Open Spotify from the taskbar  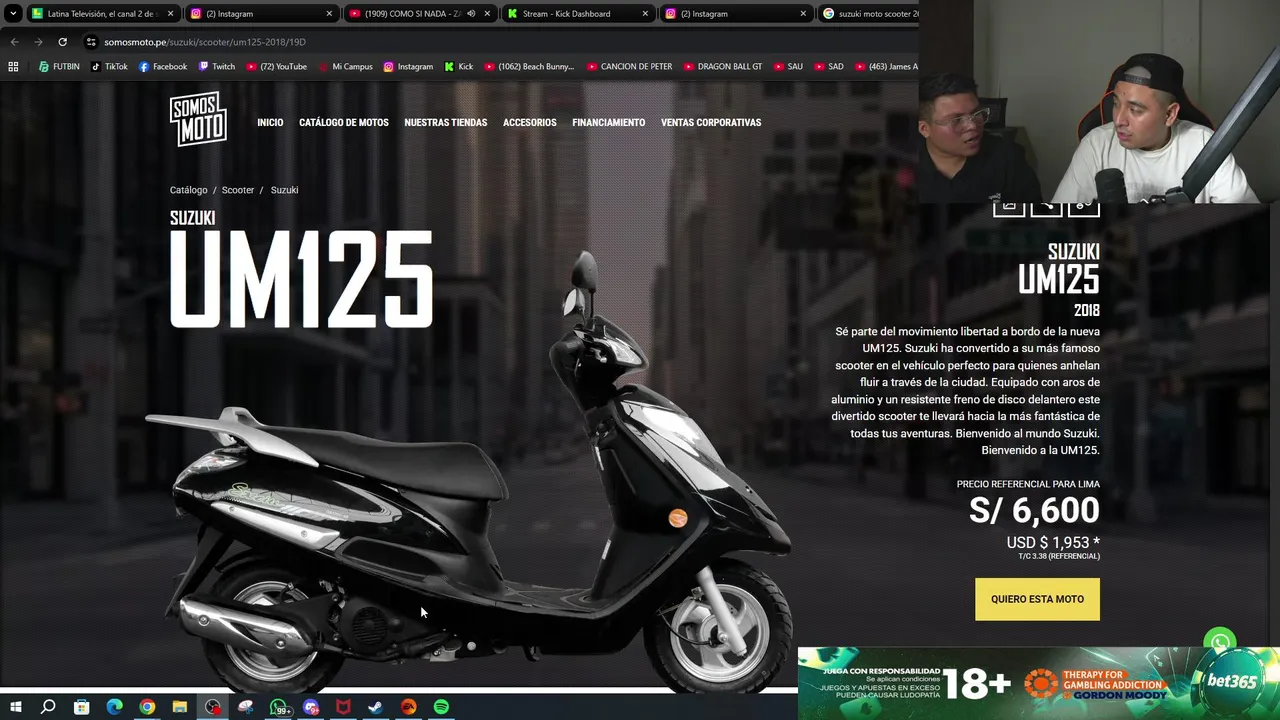[x=441, y=707]
